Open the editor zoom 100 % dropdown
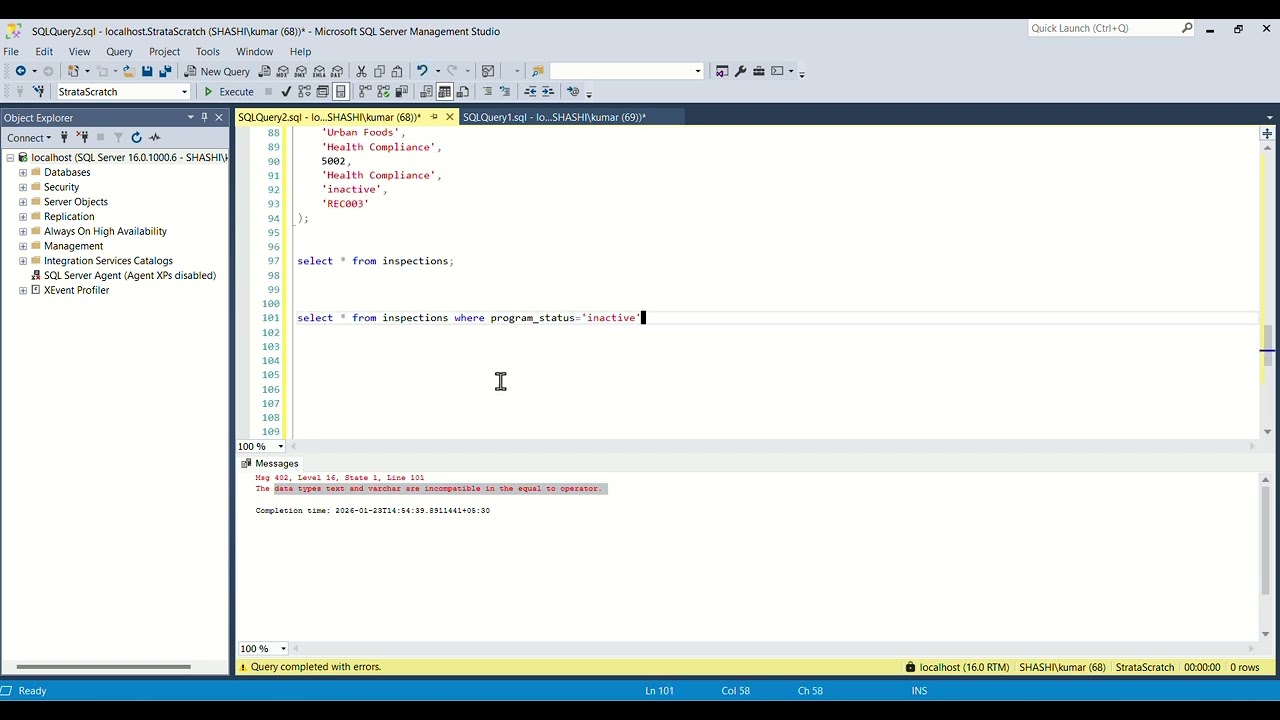Image resolution: width=1280 pixels, height=720 pixels. coord(281,446)
